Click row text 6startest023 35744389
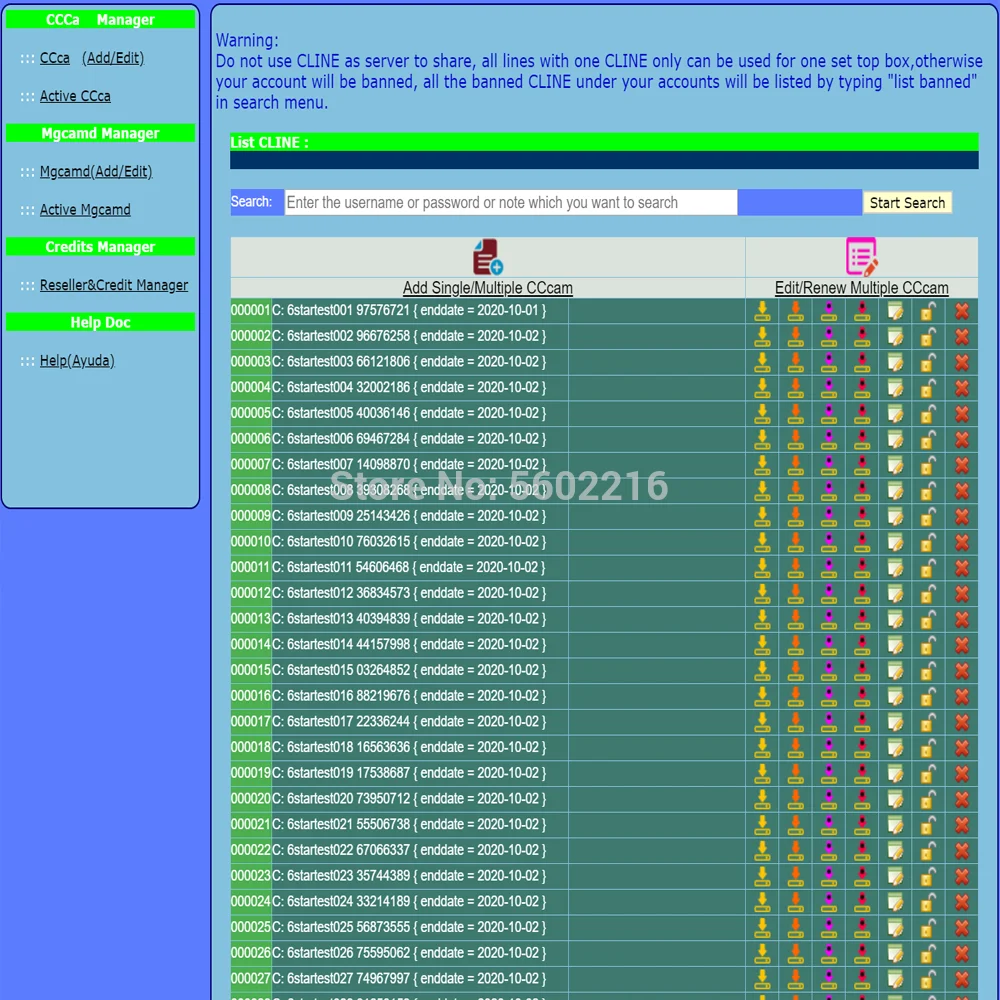 (348, 876)
